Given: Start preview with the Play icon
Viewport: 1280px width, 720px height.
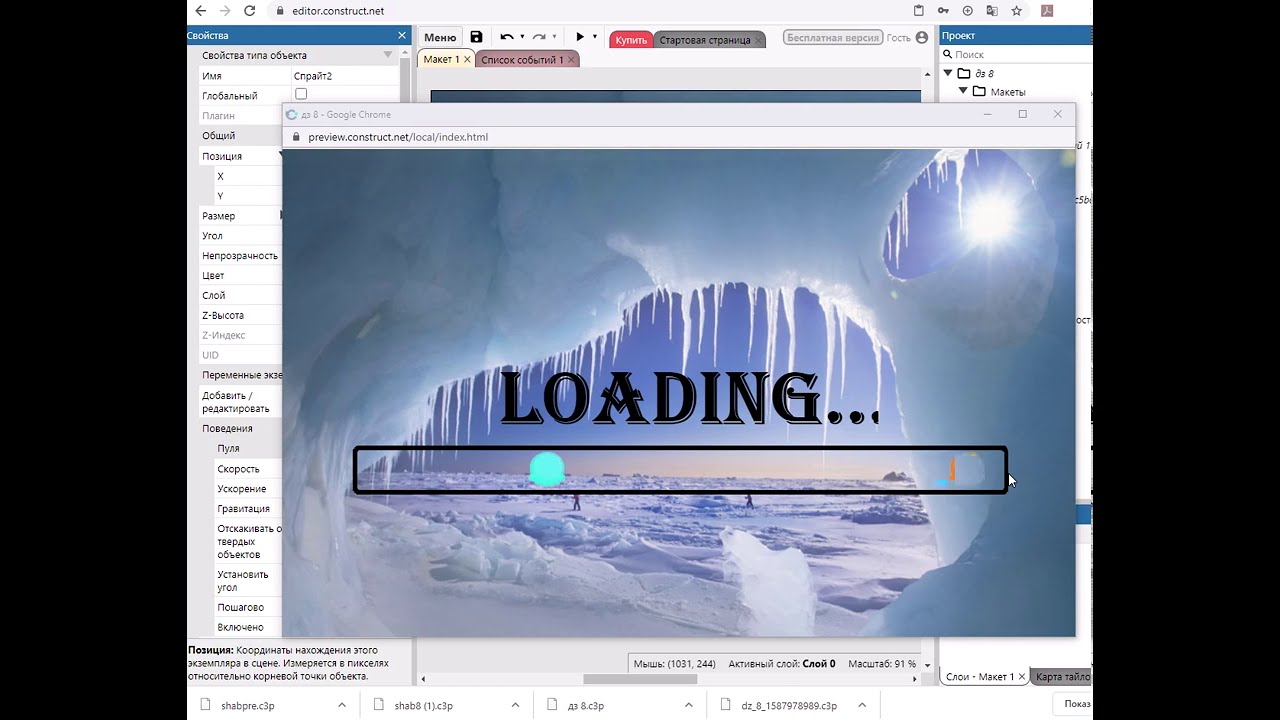Looking at the screenshot, I should pos(580,37).
